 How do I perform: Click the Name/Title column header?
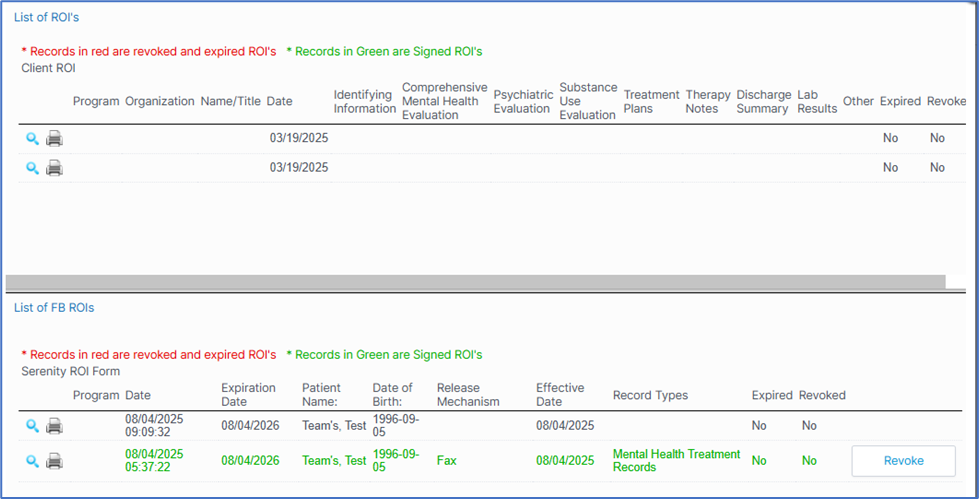[231, 101]
